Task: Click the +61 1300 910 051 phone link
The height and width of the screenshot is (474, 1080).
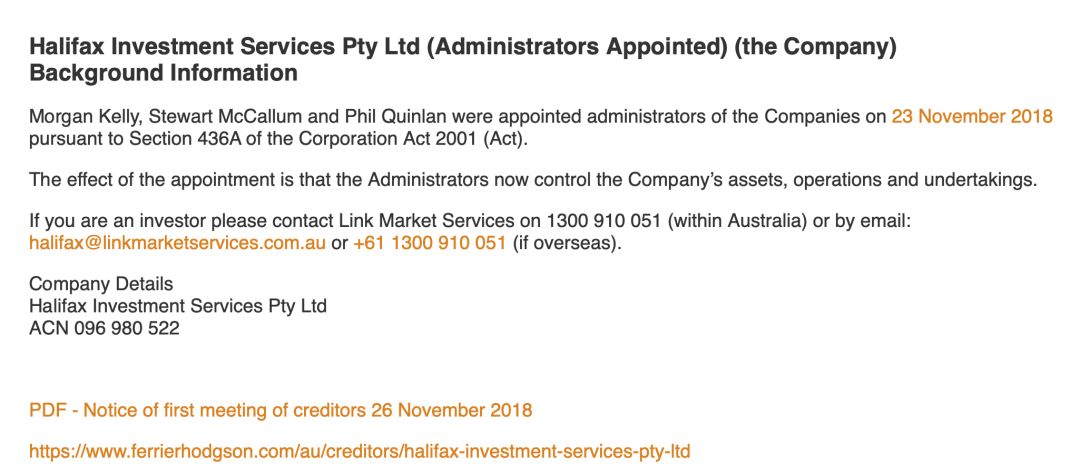Action: [430, 243]
